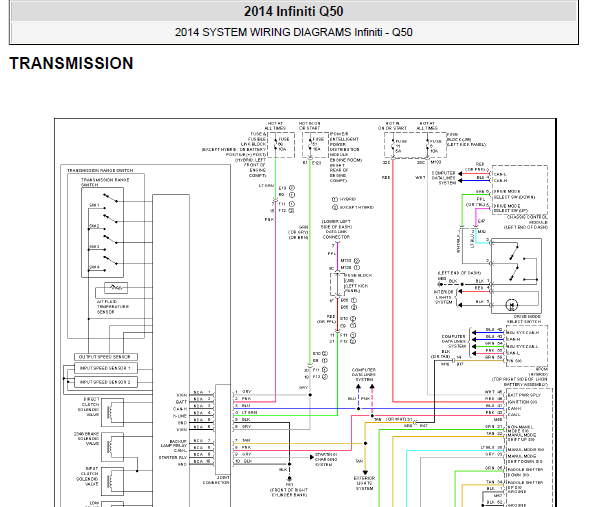Click the 'STARTER RLY' label
Image resolution: width=600 pixels, height=507 pixels.
(173, 457)
